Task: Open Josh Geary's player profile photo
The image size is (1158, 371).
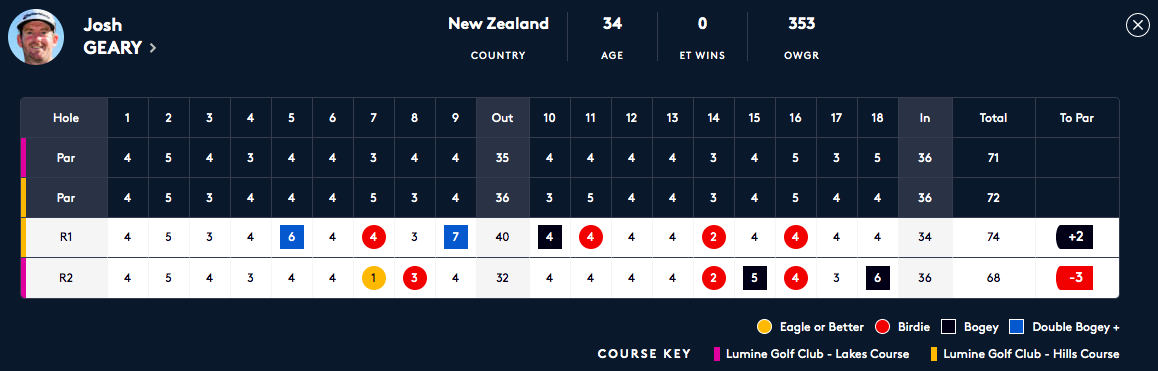Action: click(35, 36)
